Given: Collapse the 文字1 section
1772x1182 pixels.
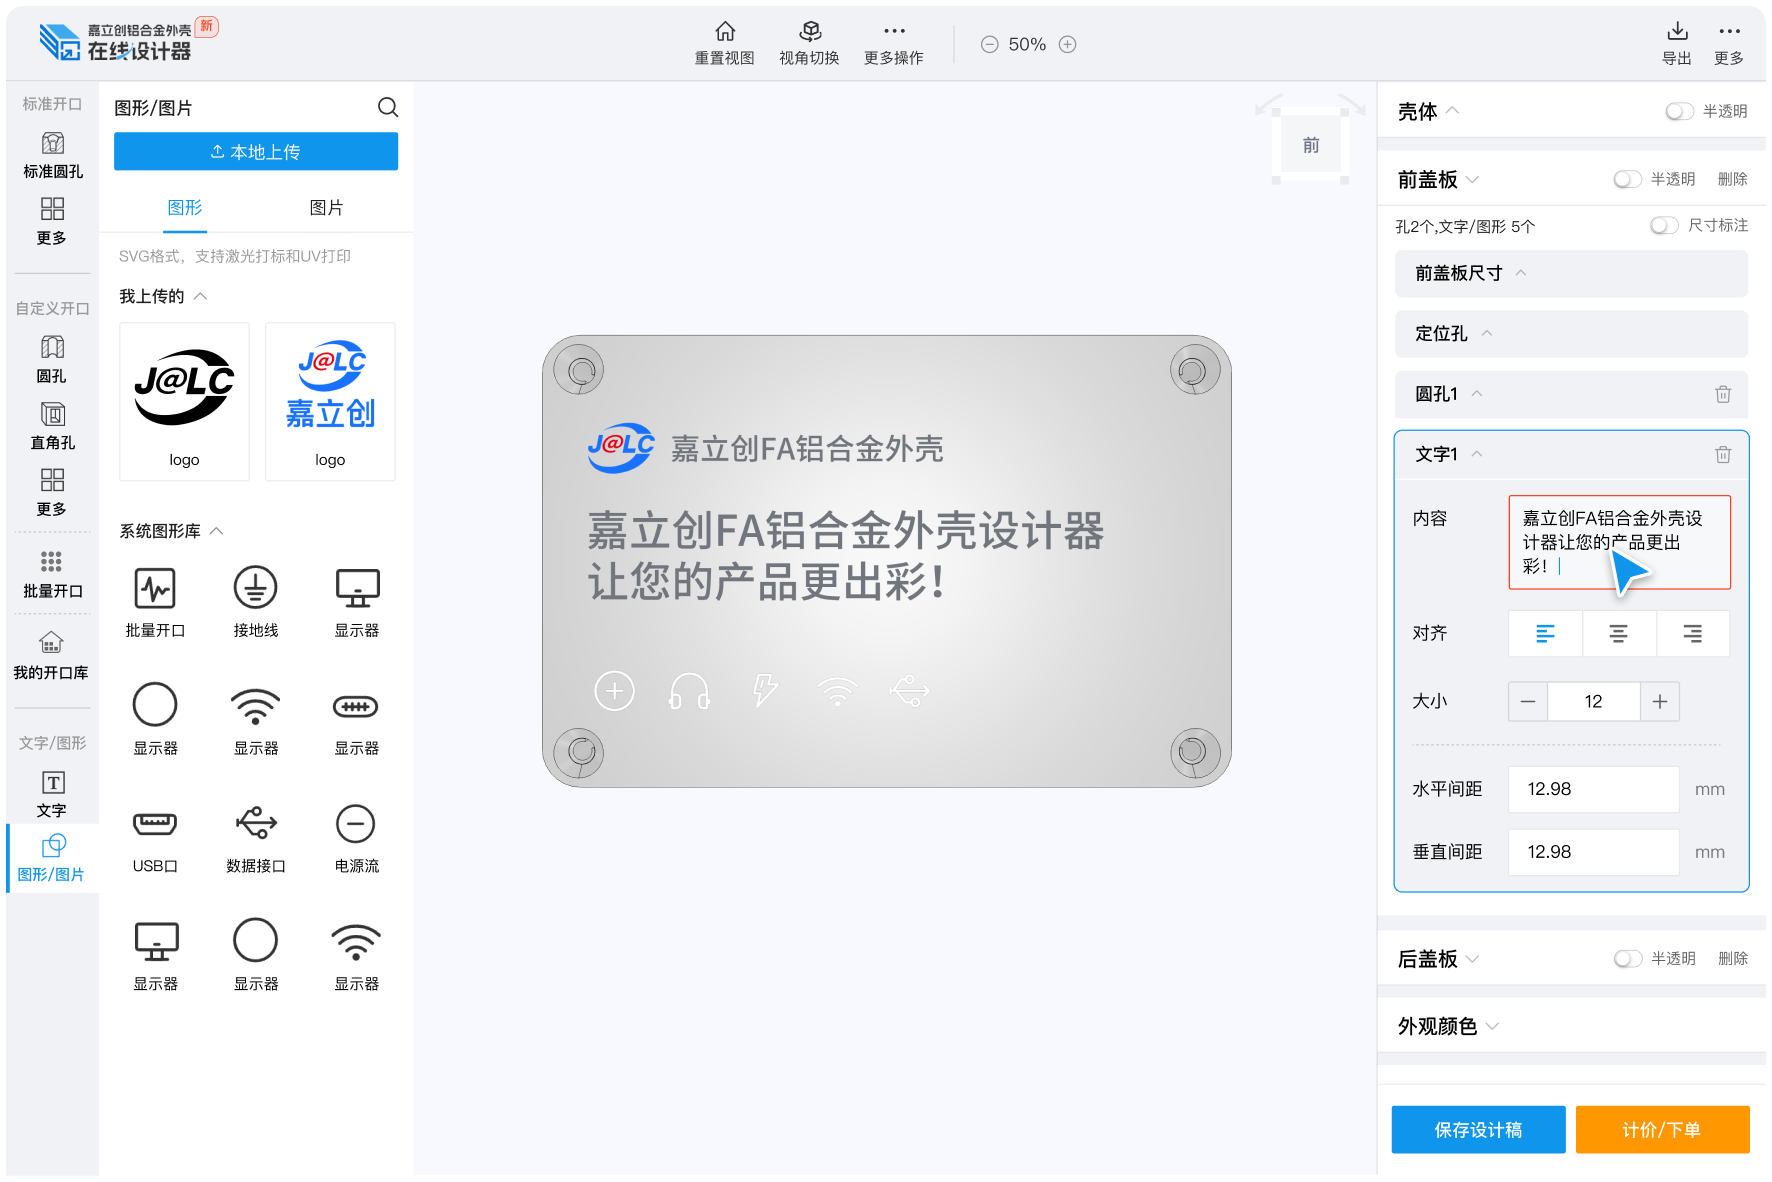Looking at the screenshot, I should coord(1477,454).
